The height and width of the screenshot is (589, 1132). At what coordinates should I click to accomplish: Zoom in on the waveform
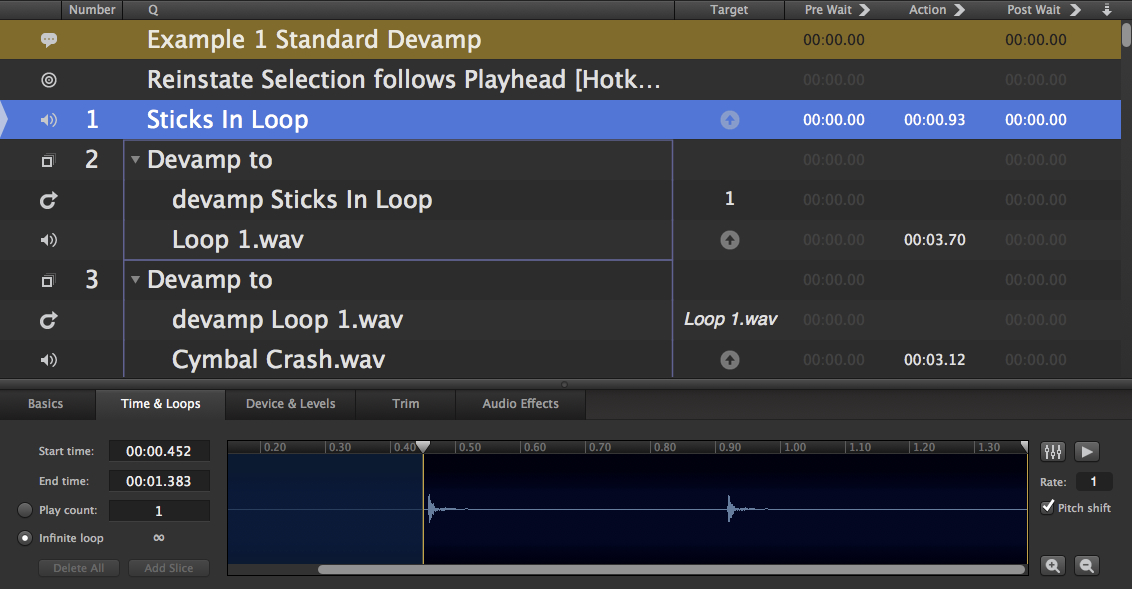coord(1052,566)
